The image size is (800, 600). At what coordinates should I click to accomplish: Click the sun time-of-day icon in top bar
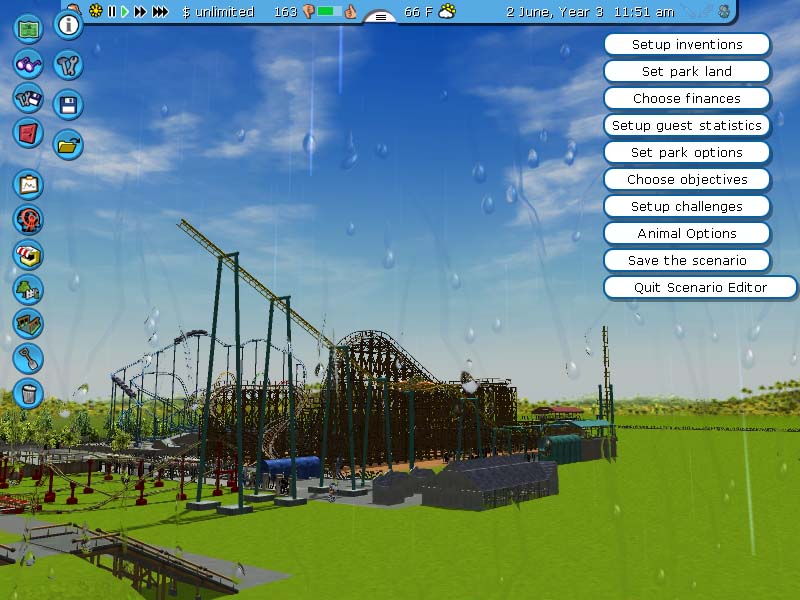point(95,11)
